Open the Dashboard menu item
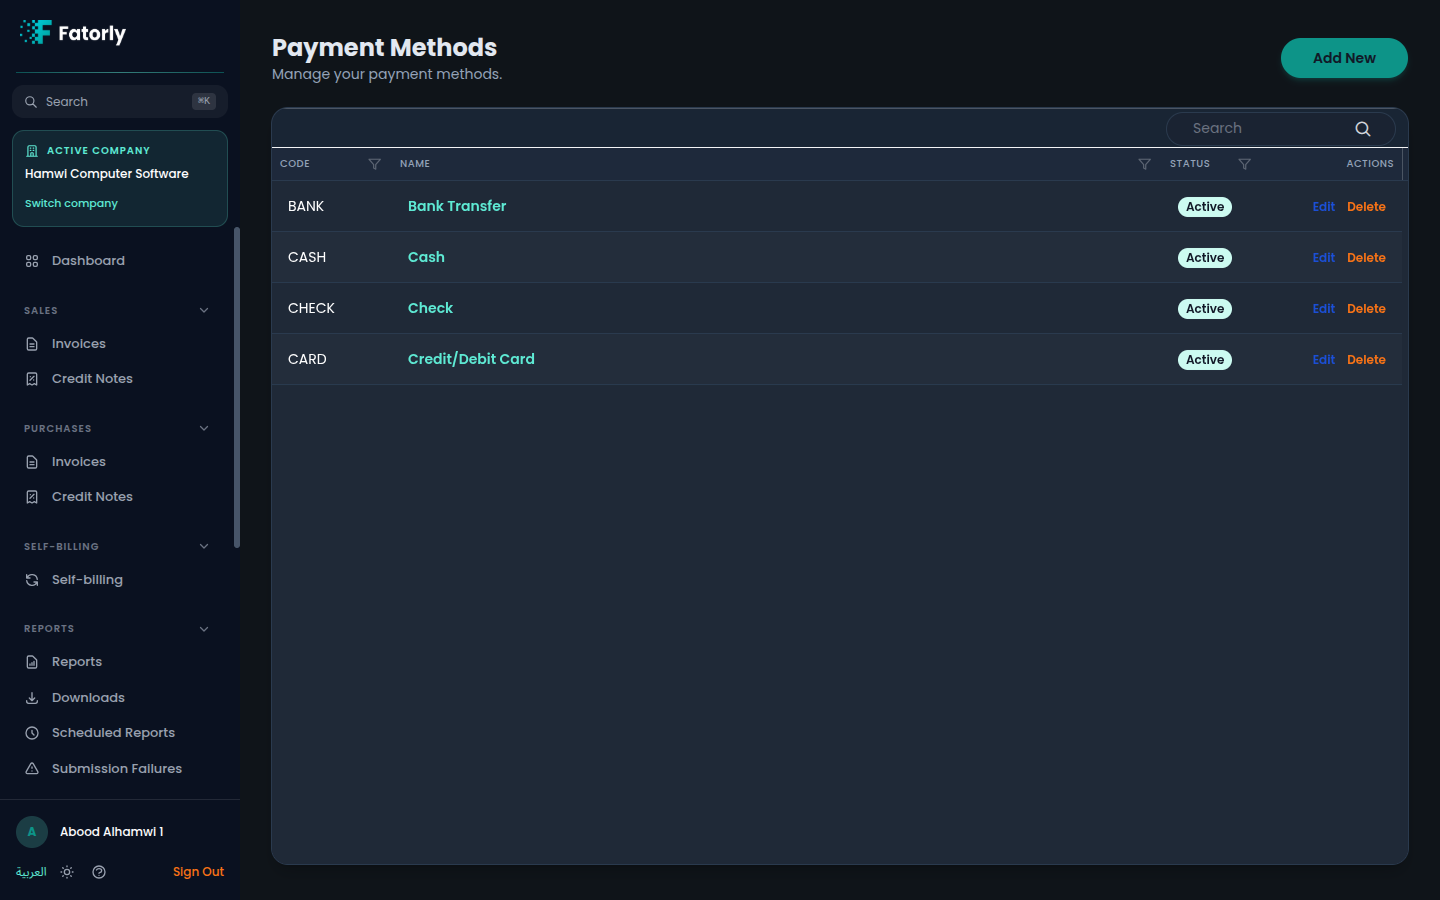1440x900 pixels. click(x=120, y=261)
